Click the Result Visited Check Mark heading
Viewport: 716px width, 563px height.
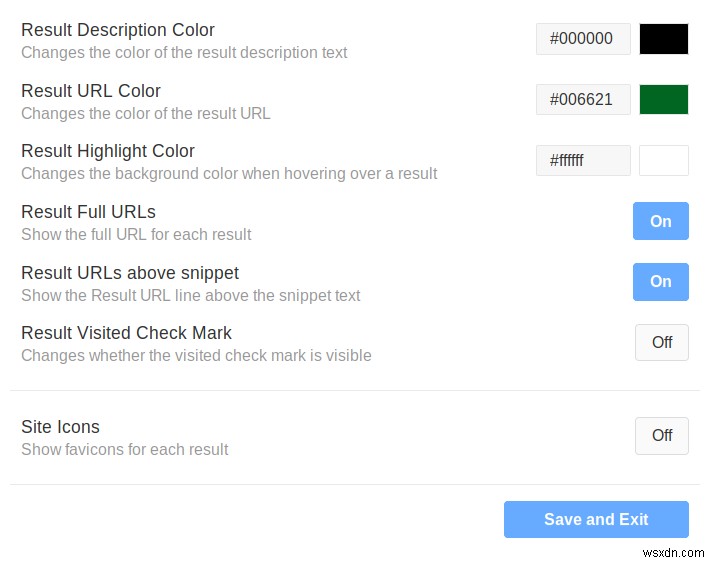coord(126,333)
